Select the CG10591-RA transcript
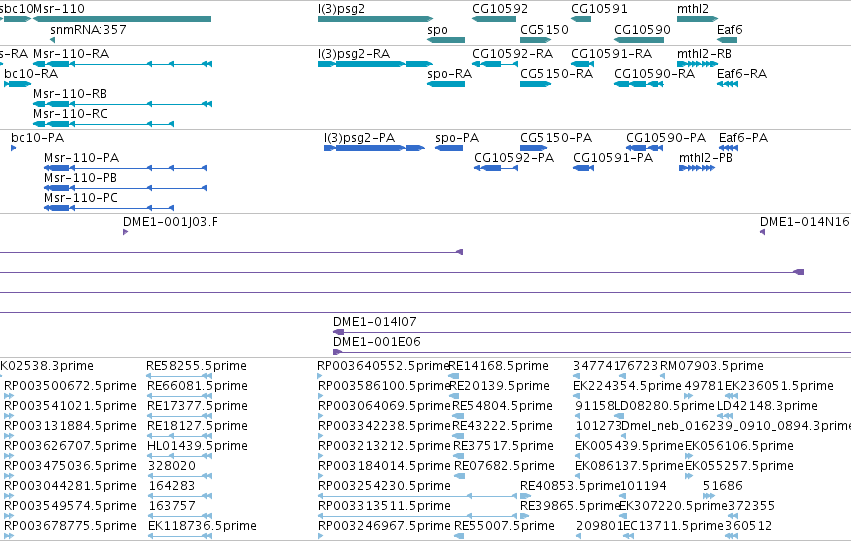Image resolution: width=851 pixels, height=541 pixels. click(x=582, y=64)
